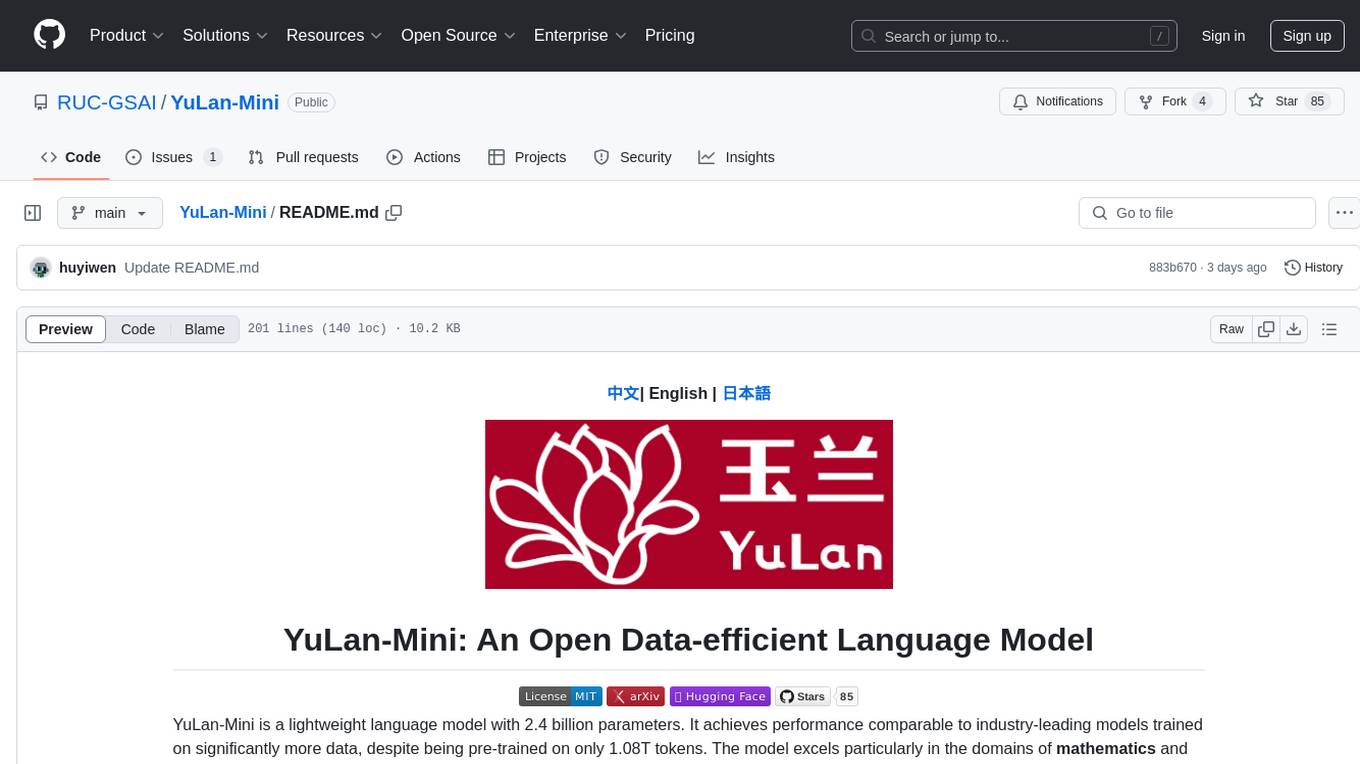Open the more file actions menu
The width and height of the screenshot is (1360, 764).
(1344, 213)
